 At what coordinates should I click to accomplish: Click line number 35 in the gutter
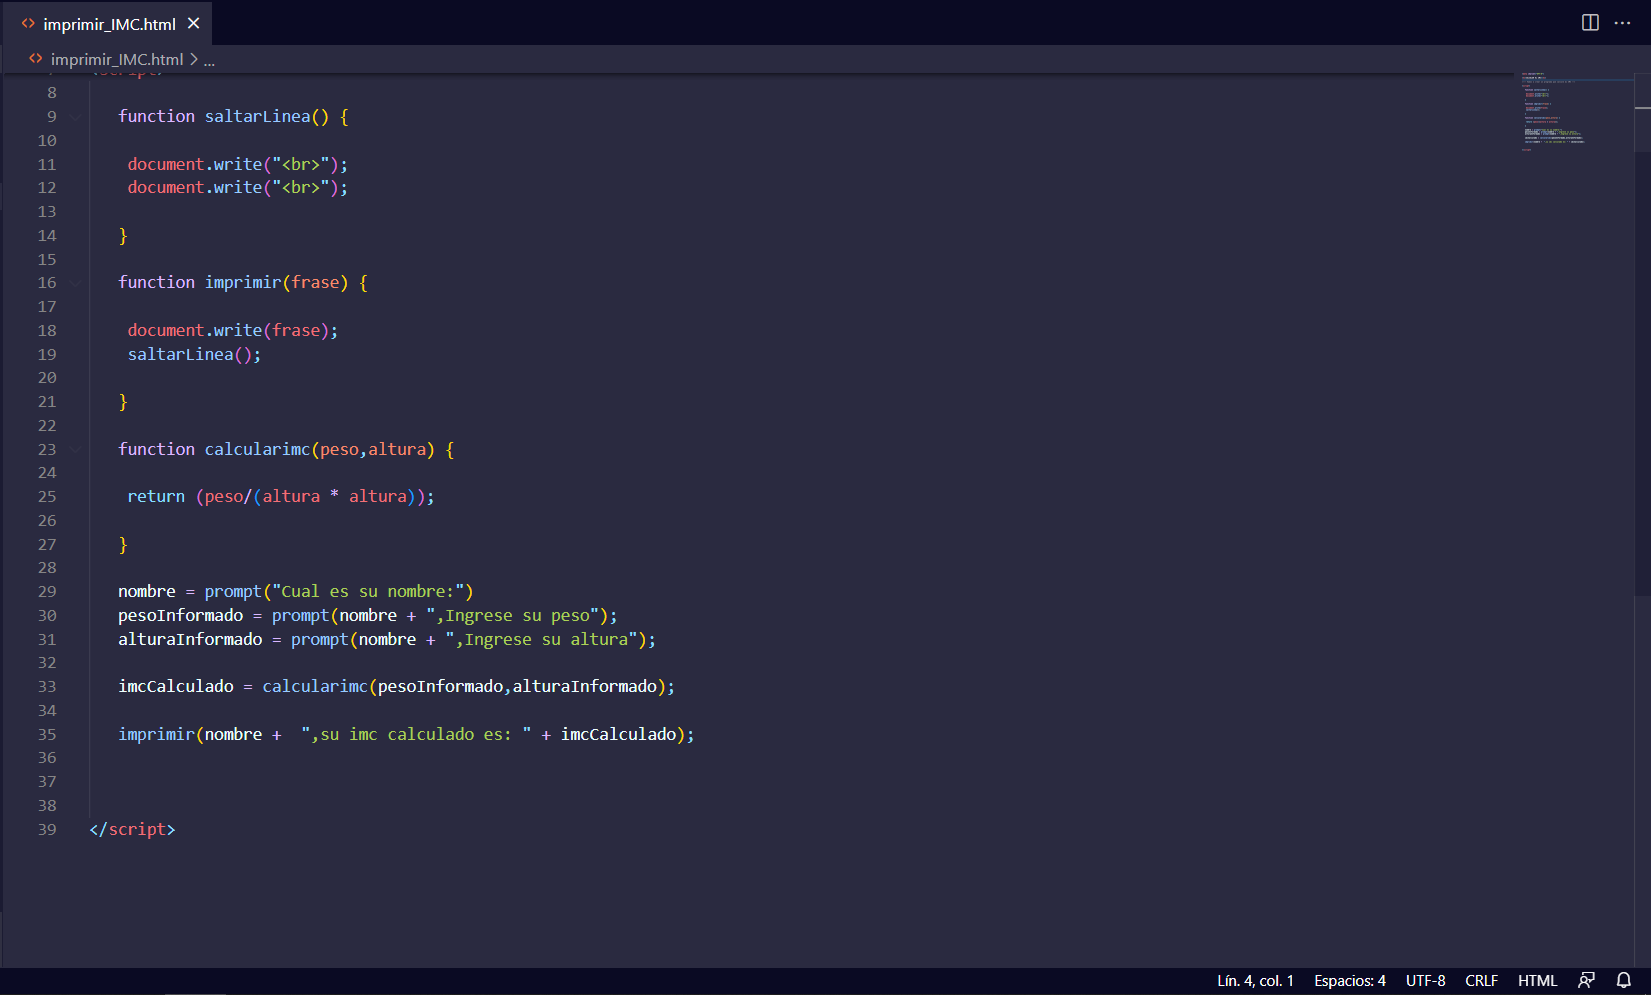pyautogui.click(x=47, y=735)
